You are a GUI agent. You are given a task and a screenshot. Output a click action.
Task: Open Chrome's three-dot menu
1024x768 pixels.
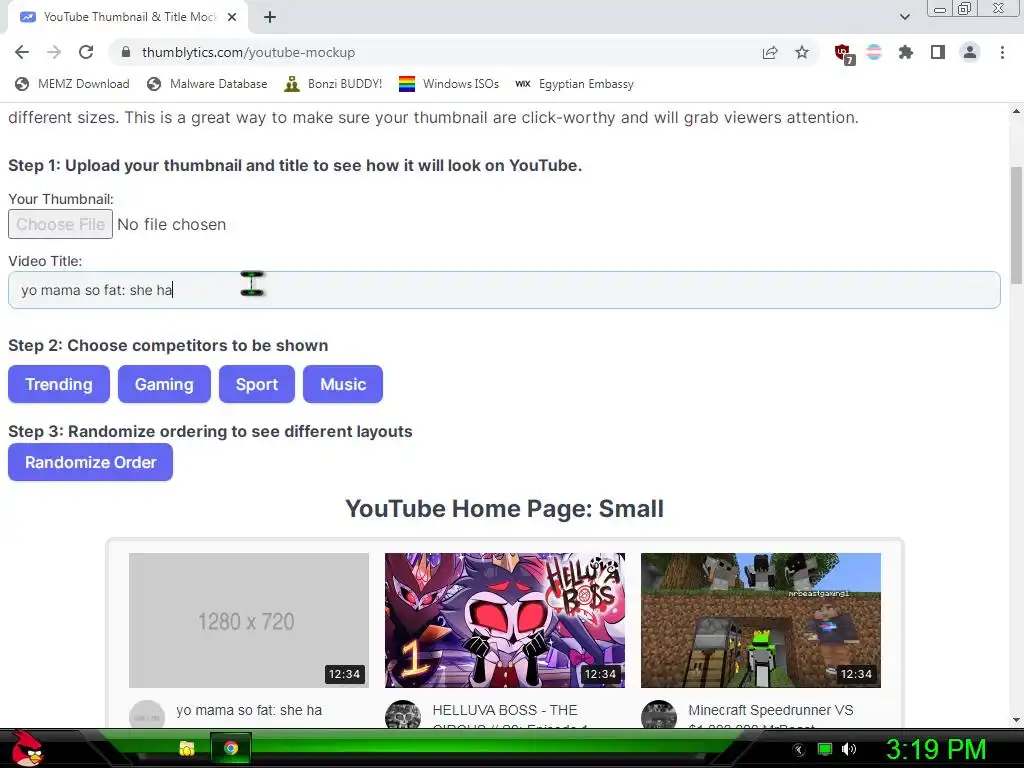[1002, 52]
